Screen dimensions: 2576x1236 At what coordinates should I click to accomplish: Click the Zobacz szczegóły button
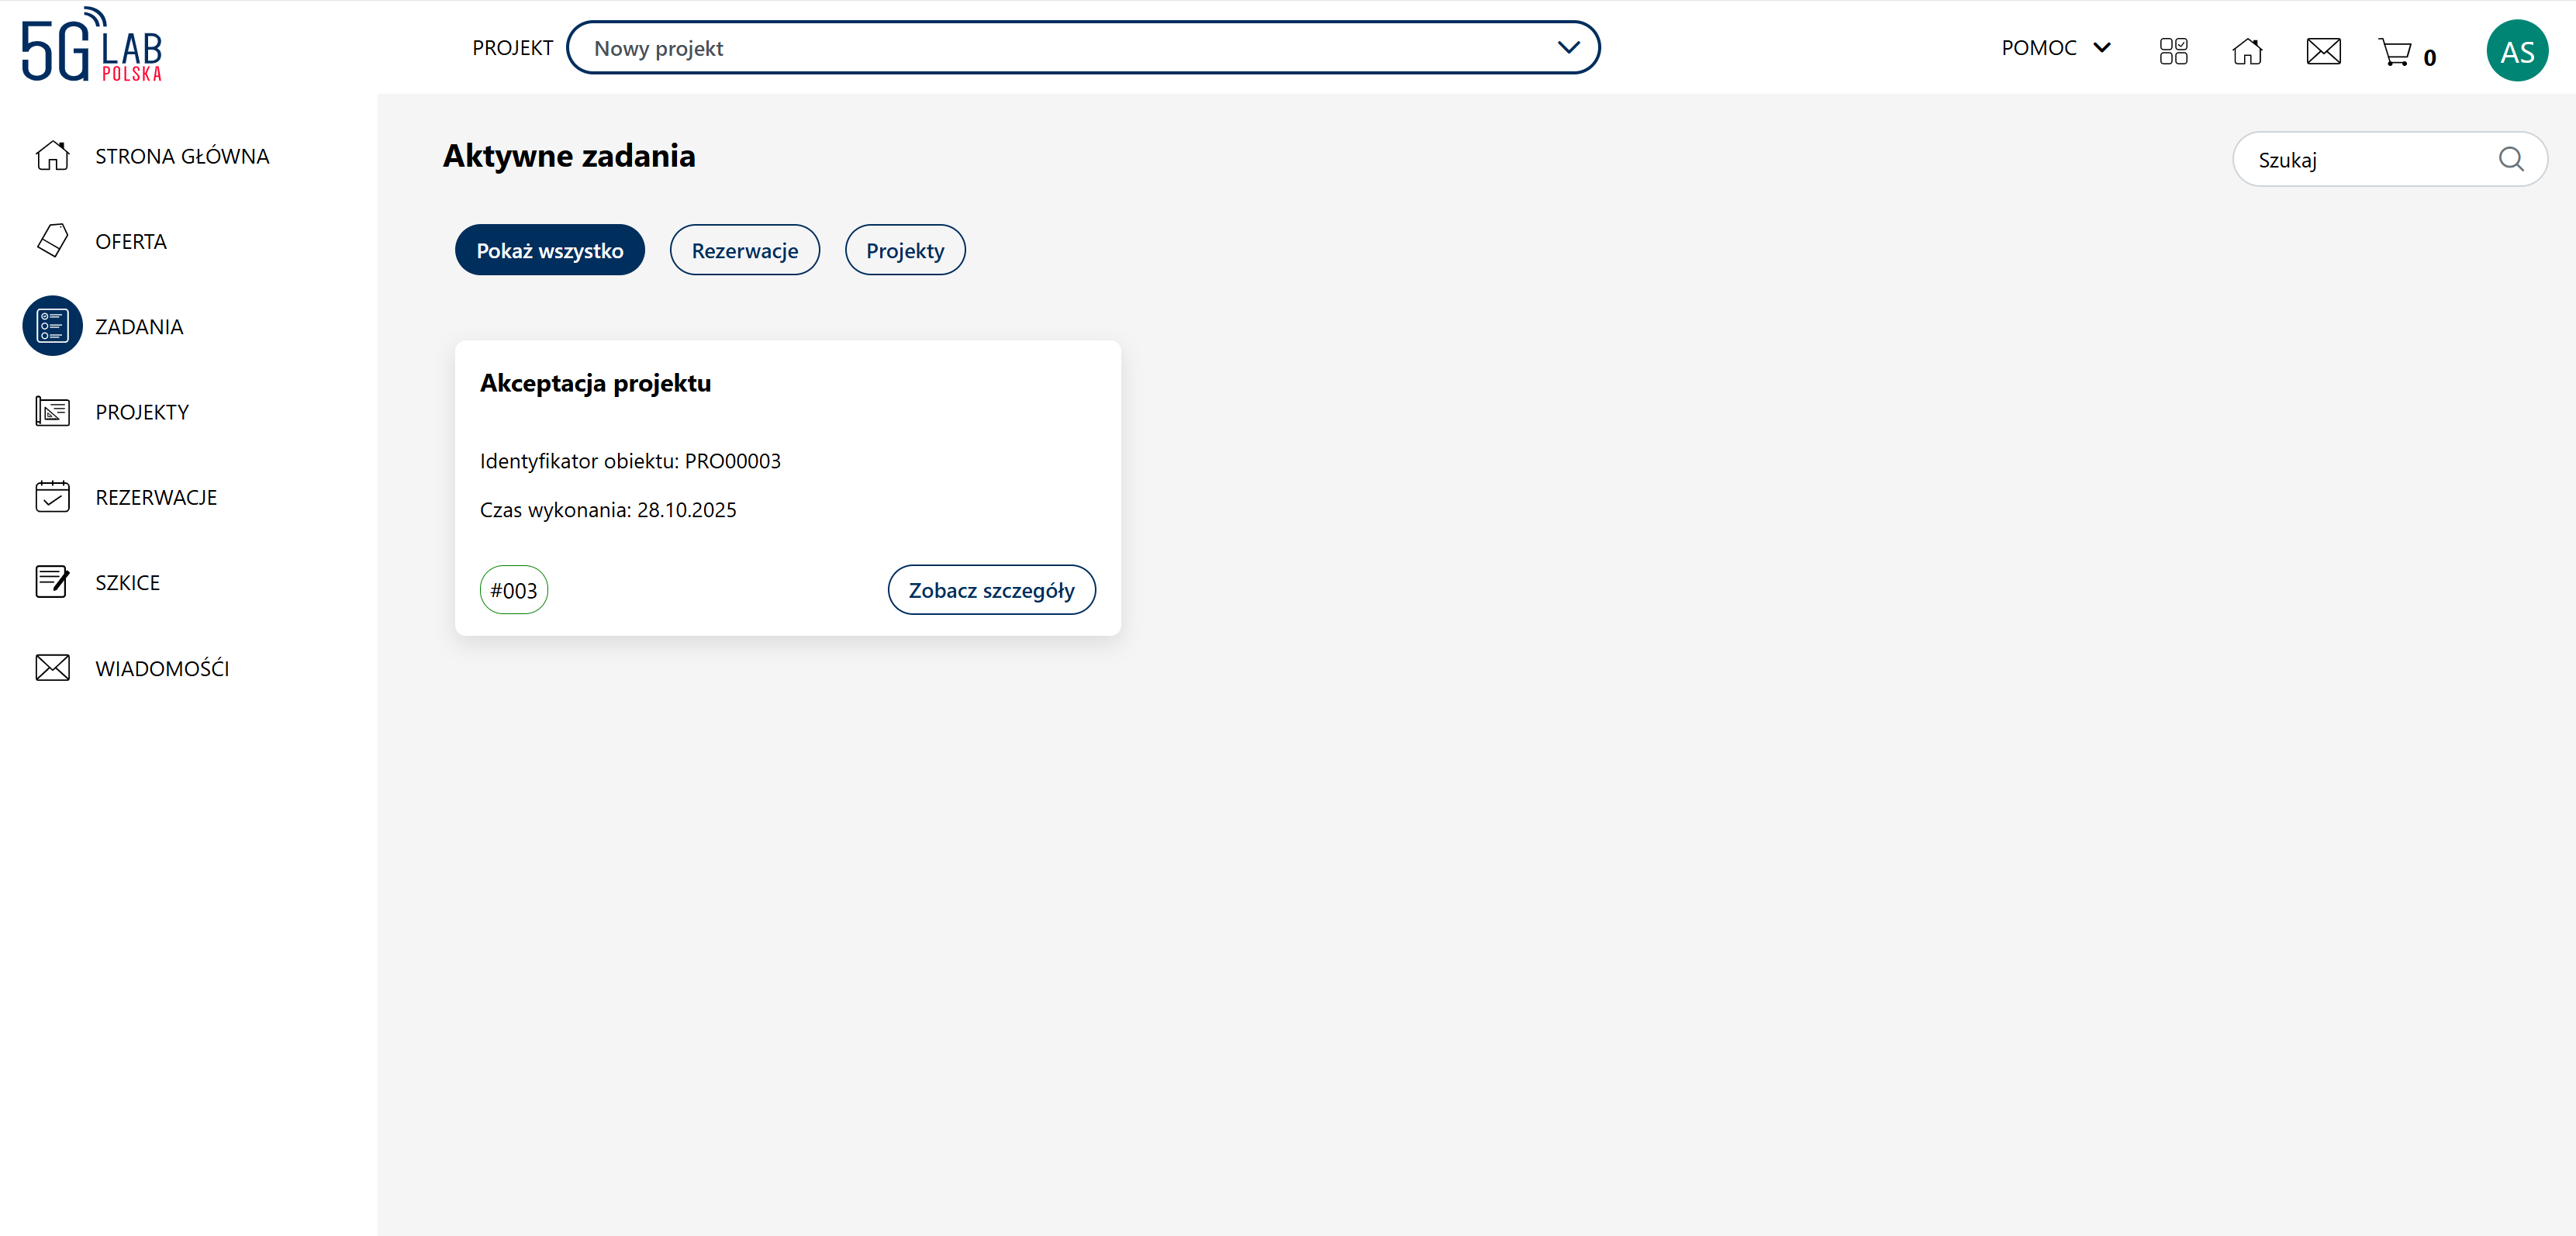991,590
